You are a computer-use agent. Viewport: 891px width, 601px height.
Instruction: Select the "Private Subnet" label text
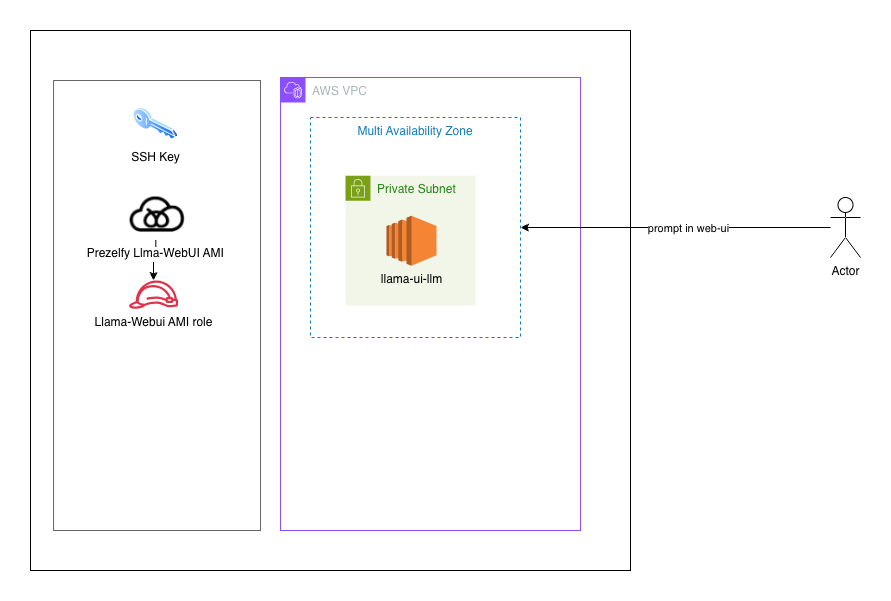(416, 189)
